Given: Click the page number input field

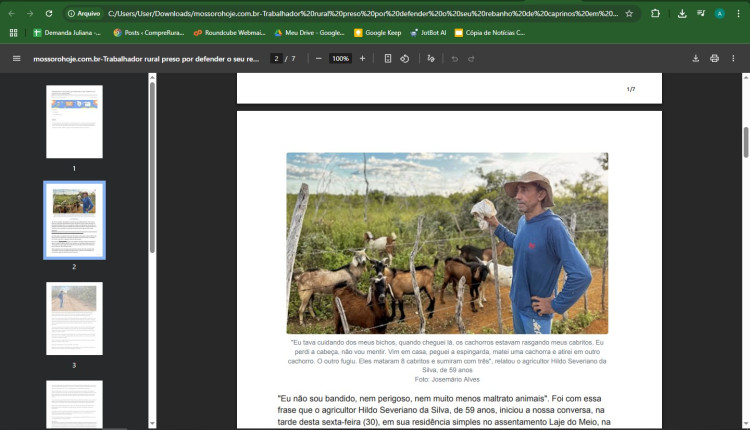Looking at the screenshot, I should pos(277,59).
